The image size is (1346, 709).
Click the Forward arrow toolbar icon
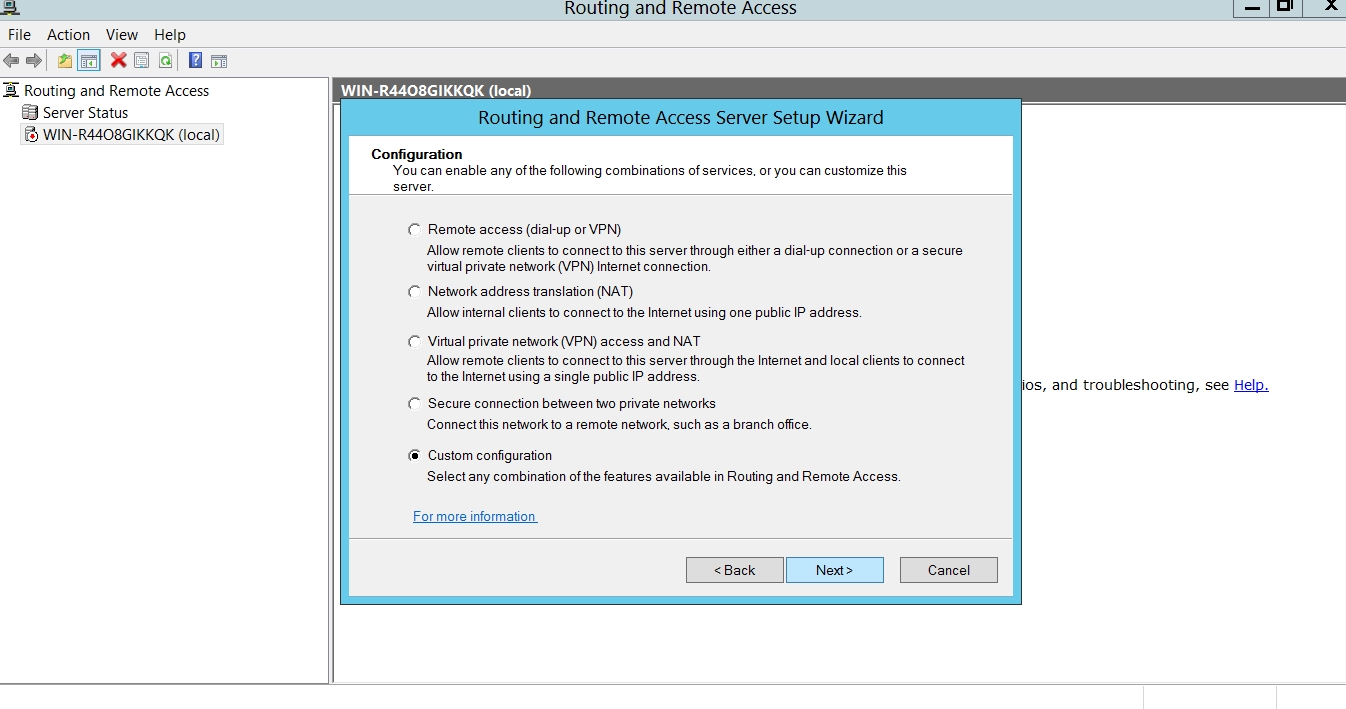point(34,61)
